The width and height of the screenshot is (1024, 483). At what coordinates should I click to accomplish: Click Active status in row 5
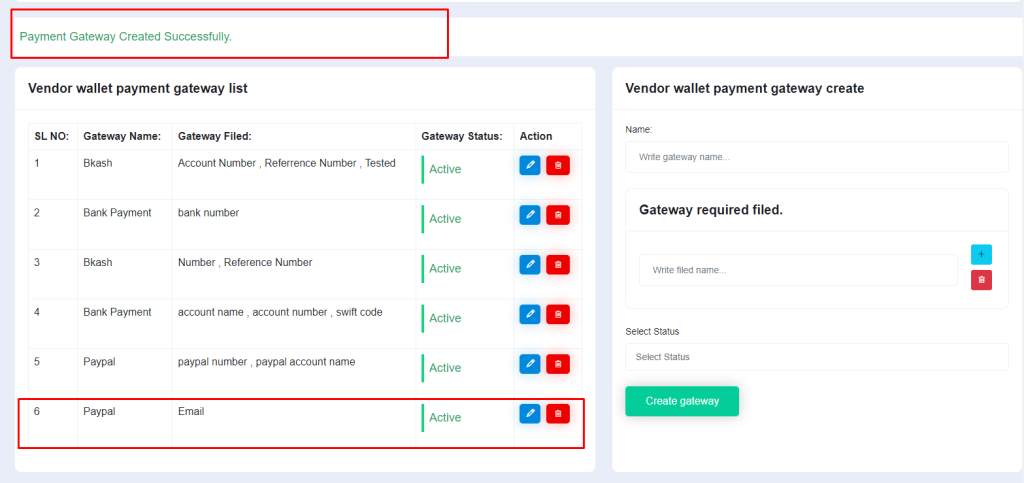coord(445,367)
